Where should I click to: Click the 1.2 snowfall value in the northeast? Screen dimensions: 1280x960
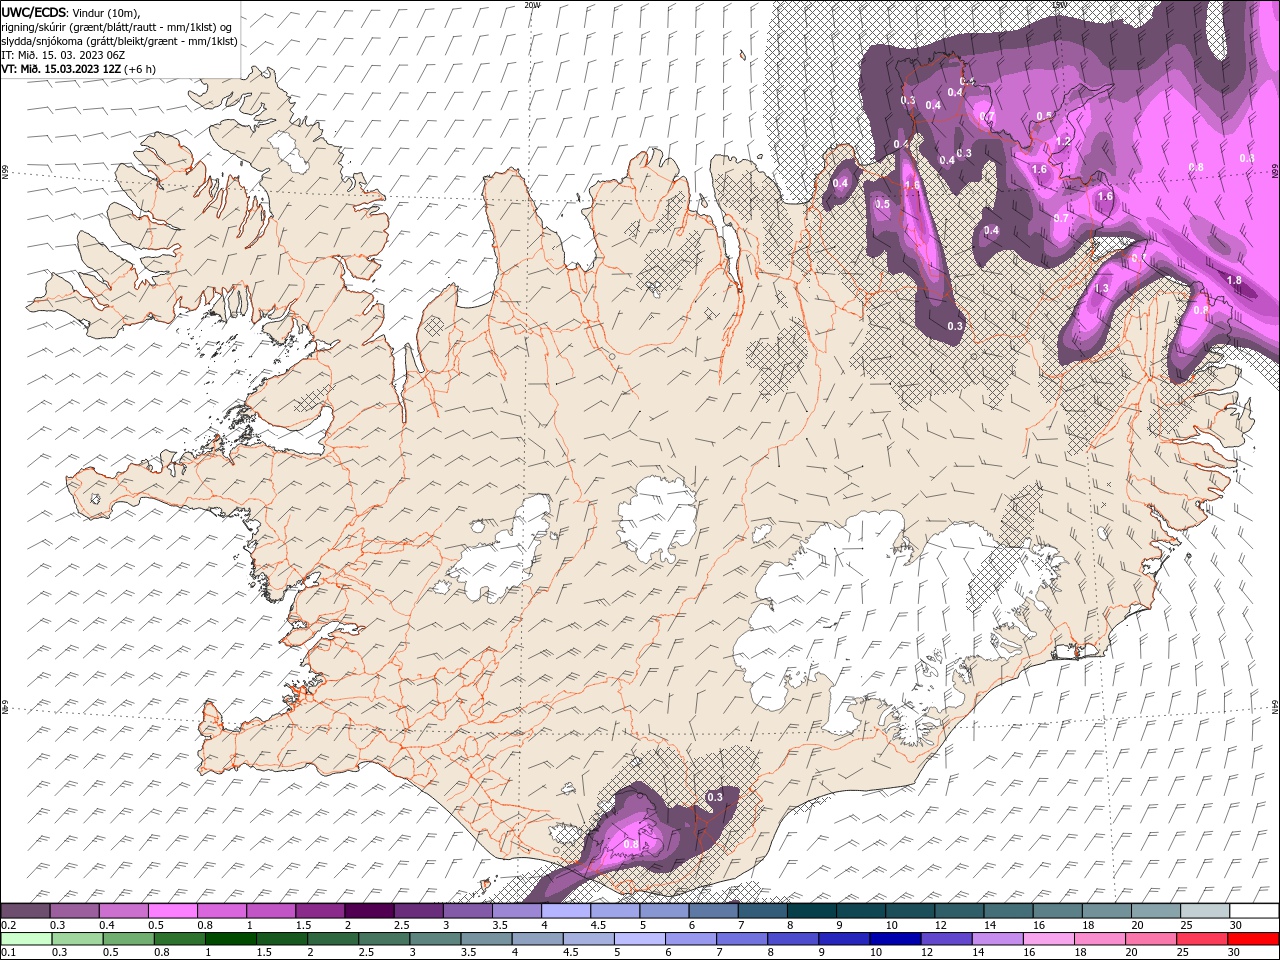(1063, 142)
